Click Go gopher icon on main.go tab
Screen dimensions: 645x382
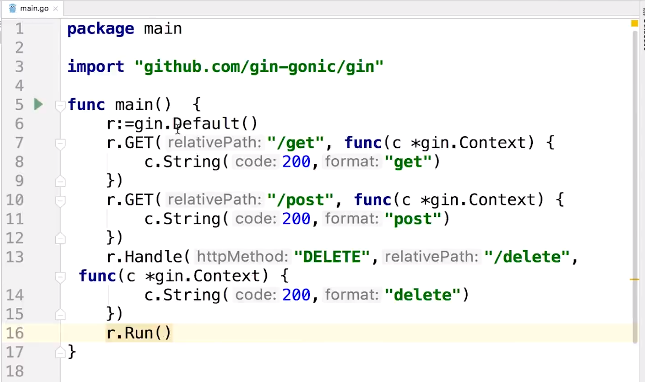tap(12, 8)
